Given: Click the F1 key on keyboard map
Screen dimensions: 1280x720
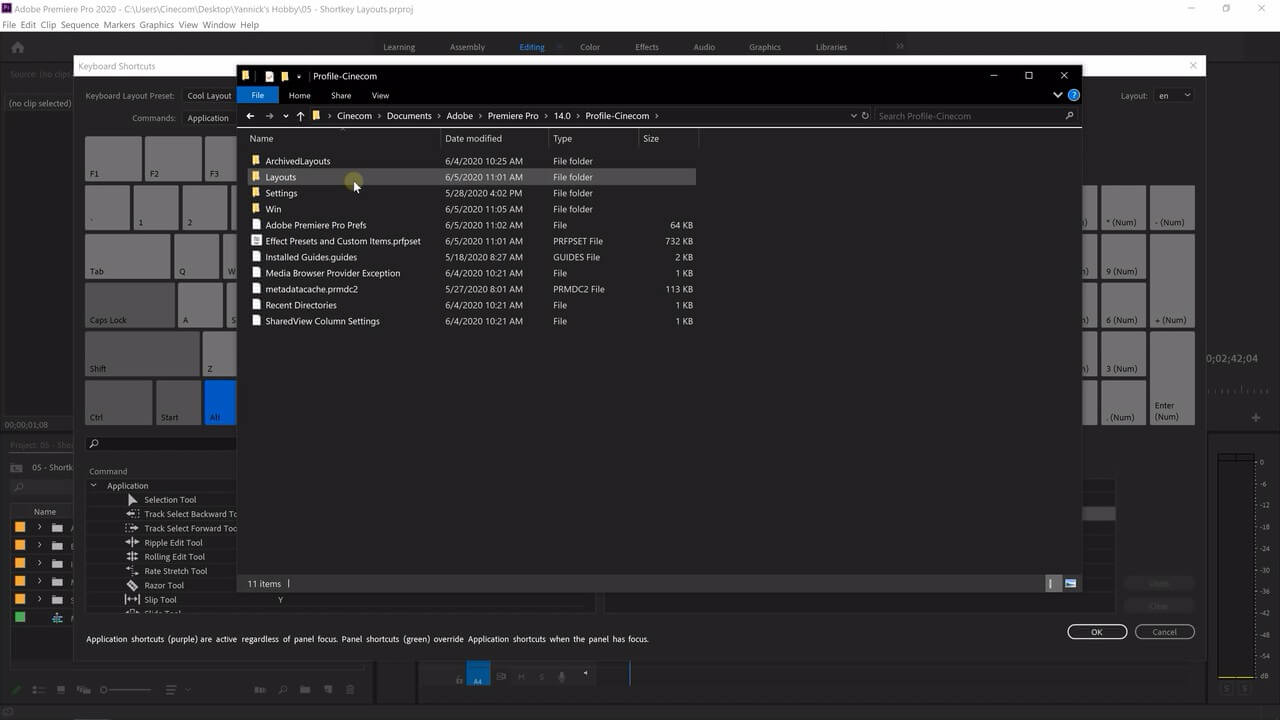Looking at the screenshot, I should 113,158.
